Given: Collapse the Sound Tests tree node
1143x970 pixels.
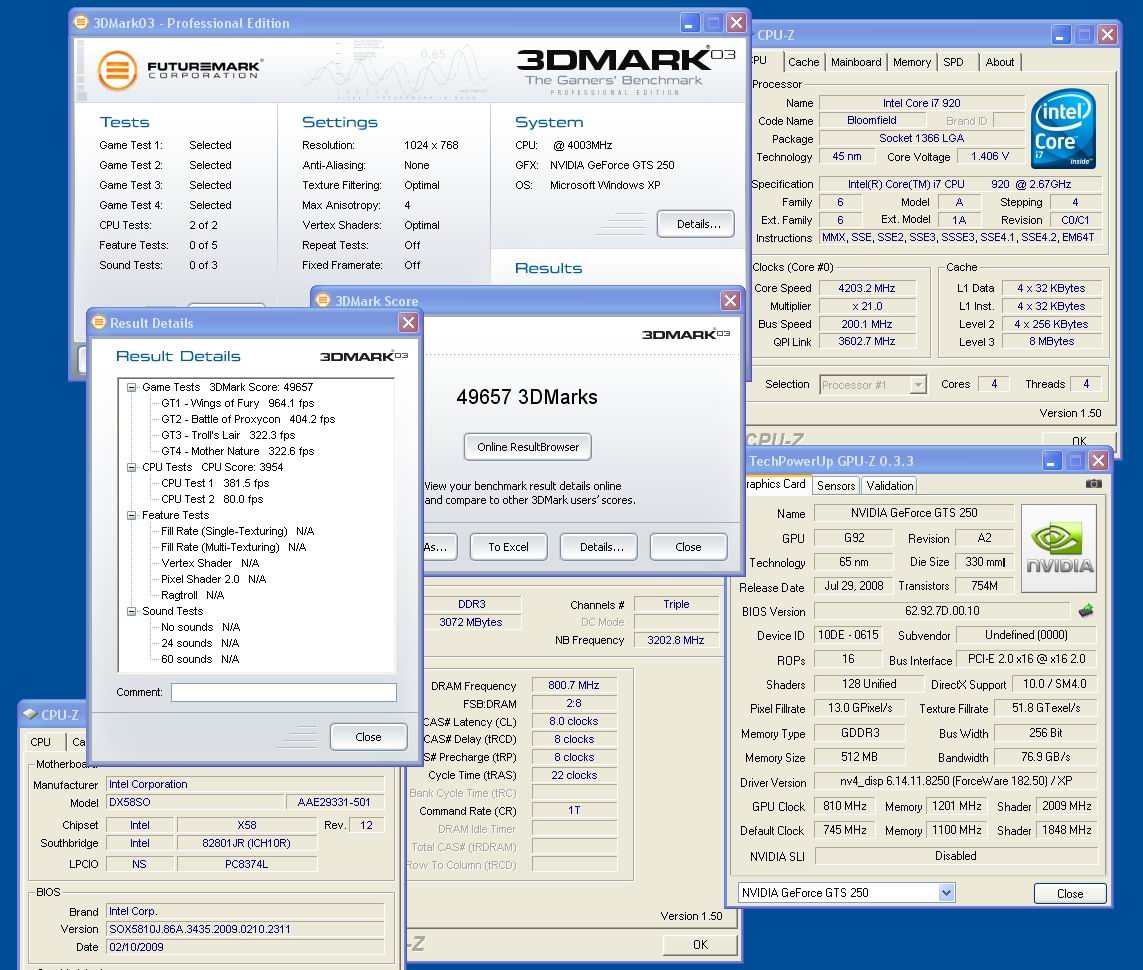Looking at the screenshot, I should click(132, 612).
